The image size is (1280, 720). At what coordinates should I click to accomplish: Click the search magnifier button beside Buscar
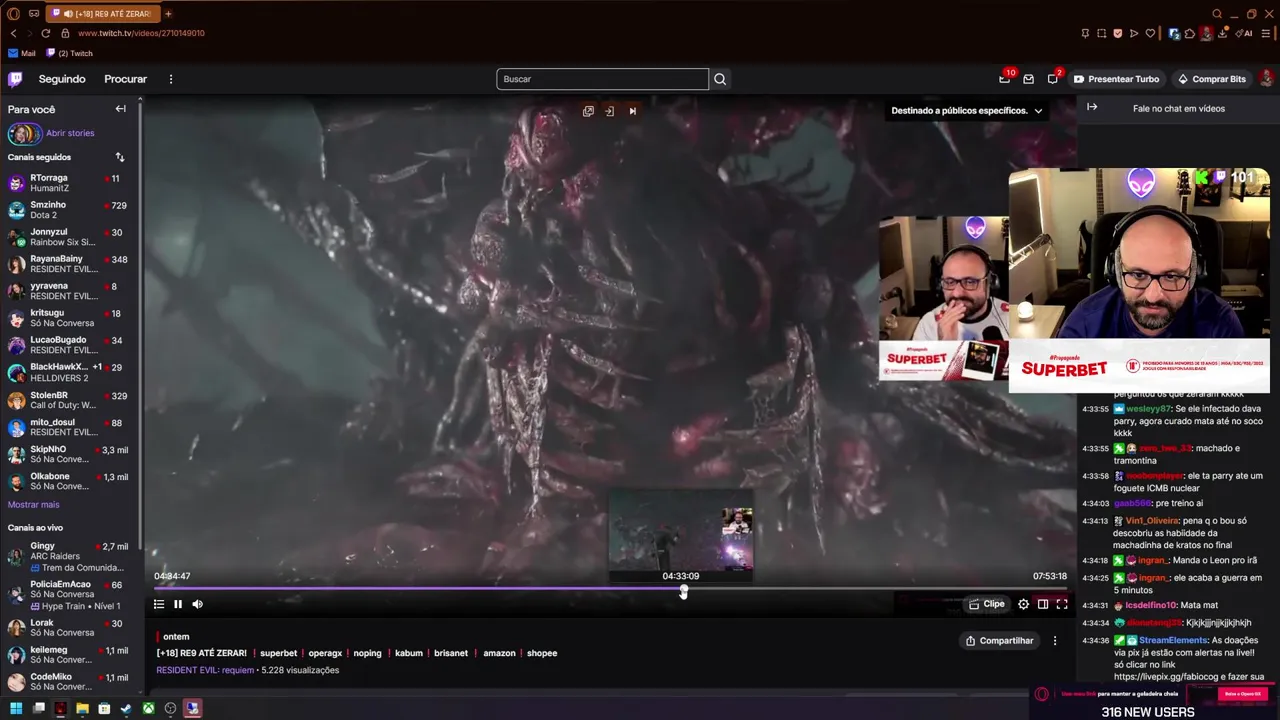pyautogui.click(x=720, y=79)
